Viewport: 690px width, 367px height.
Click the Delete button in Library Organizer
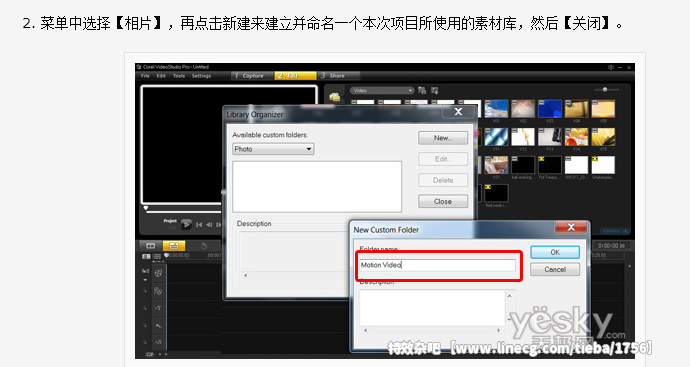[443, 180]
